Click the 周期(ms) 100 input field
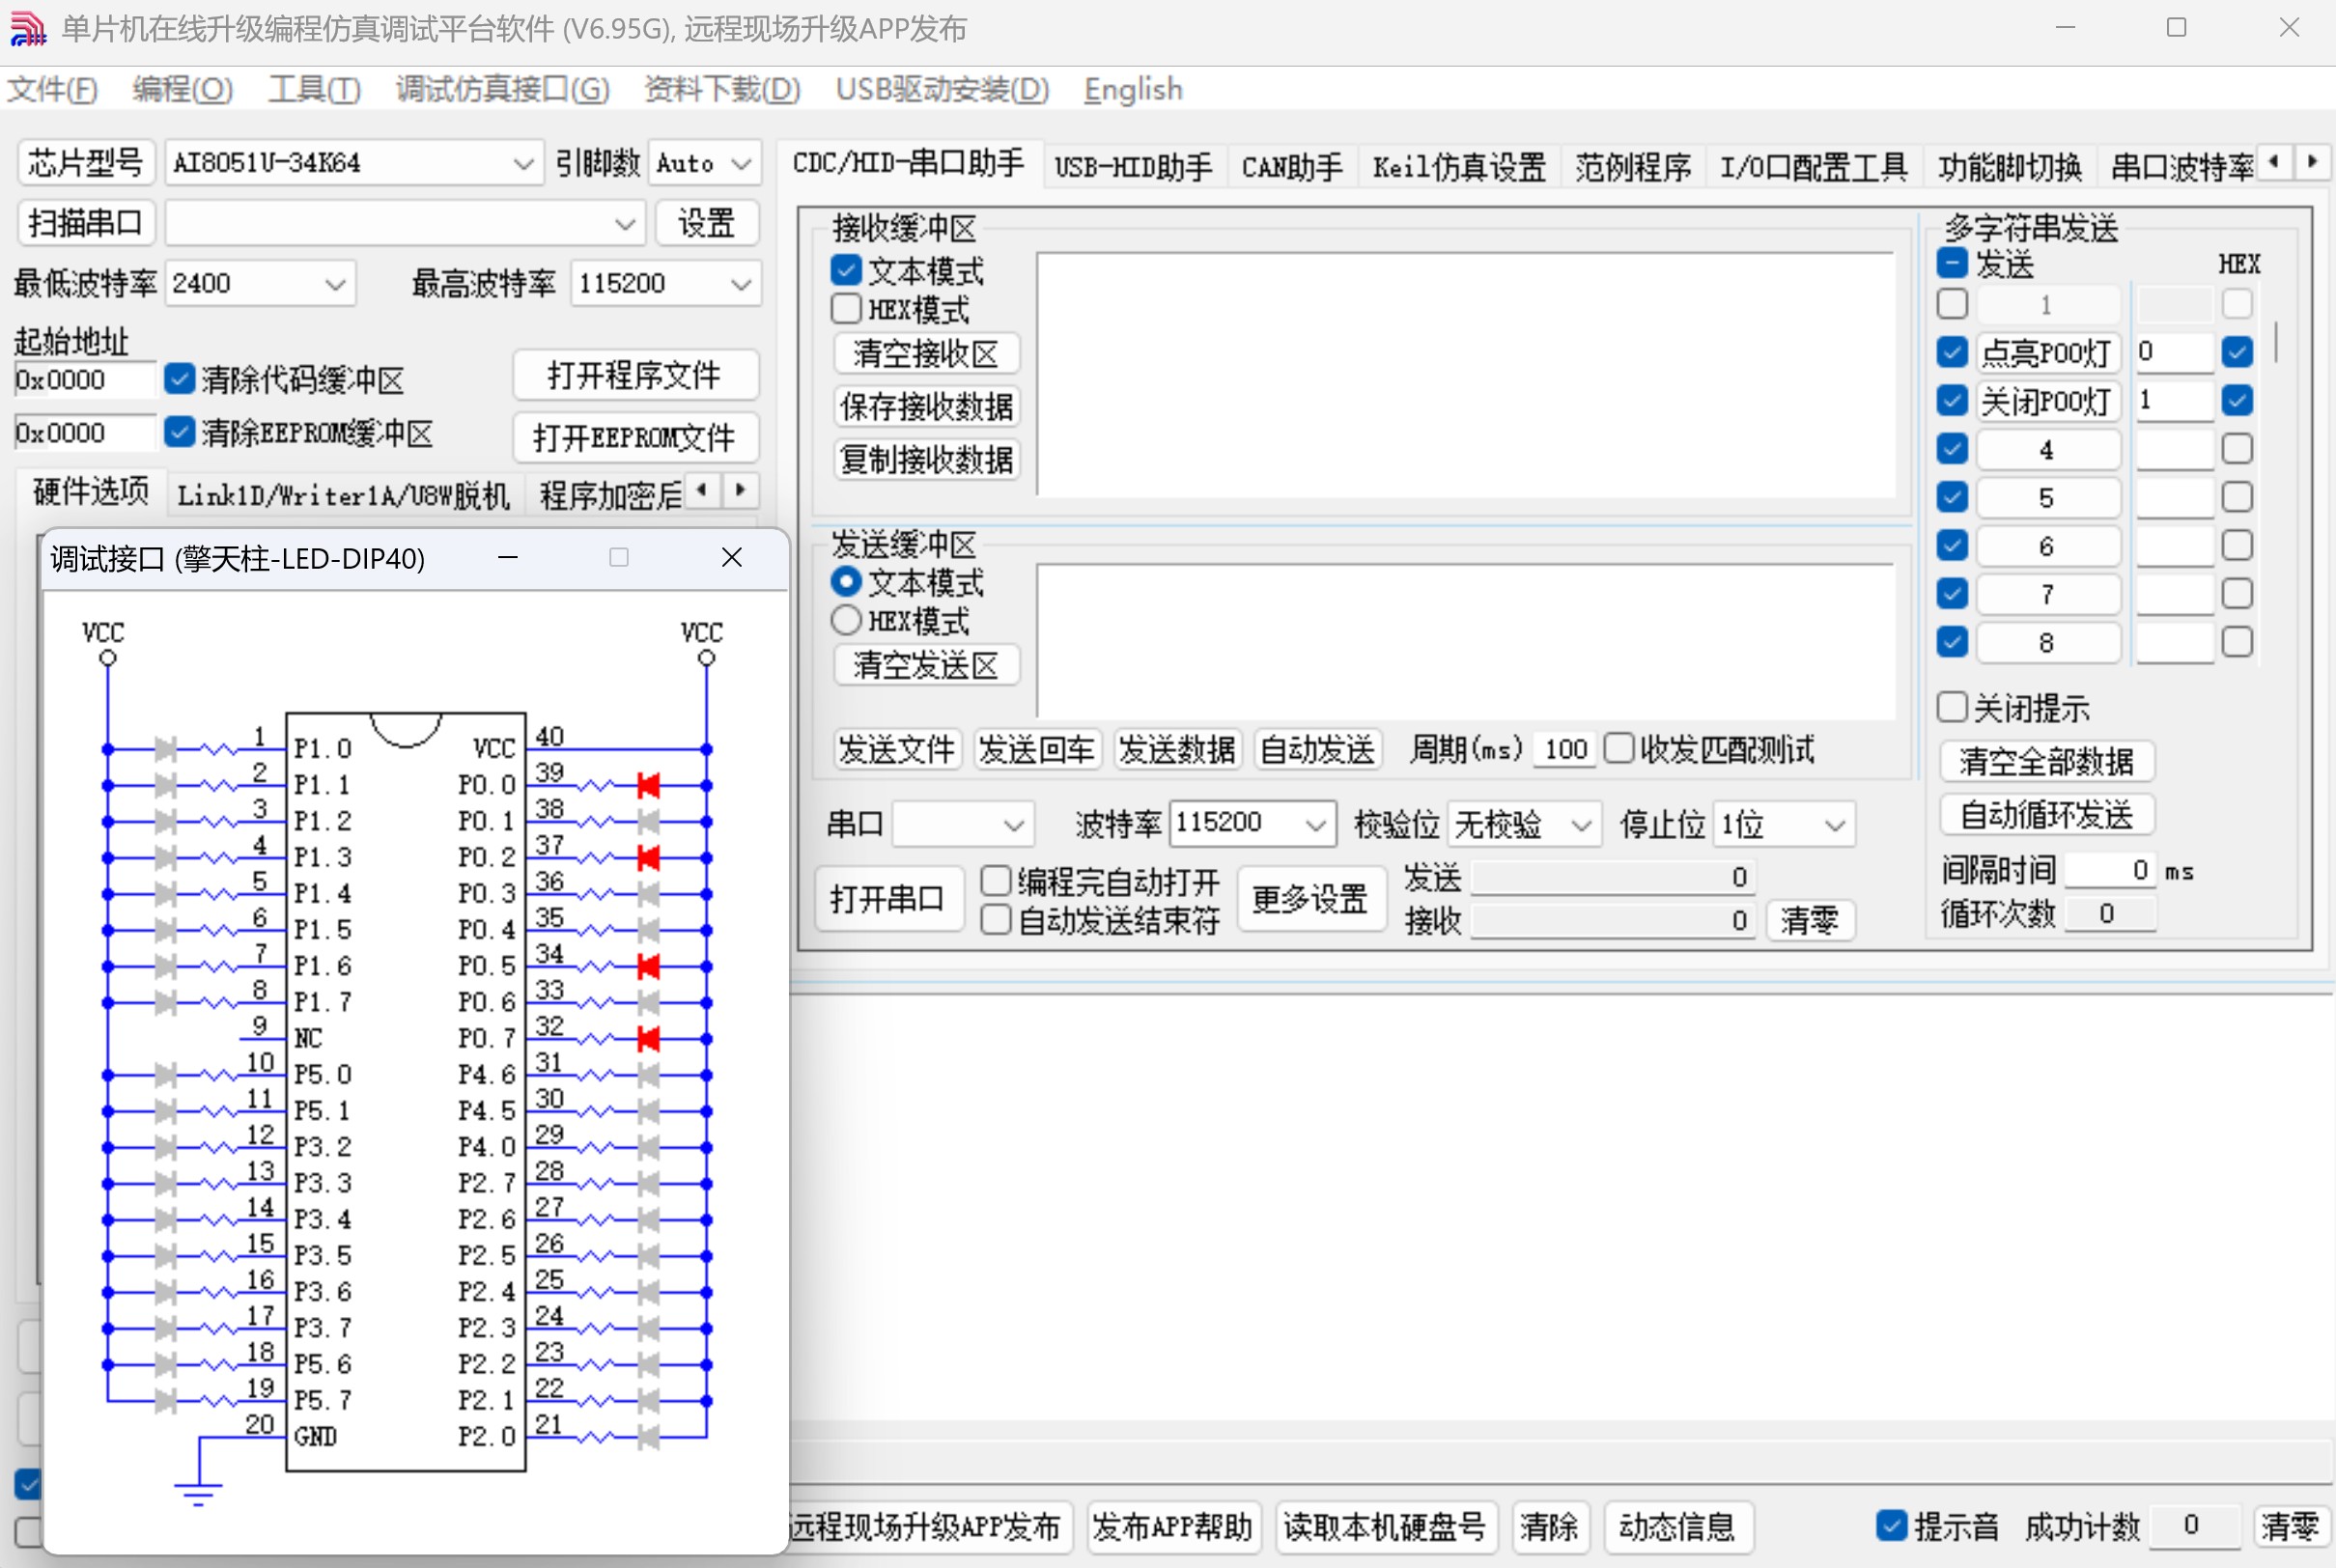The height and width of the screenshot is (1568, 2336). pos(1566,749)
